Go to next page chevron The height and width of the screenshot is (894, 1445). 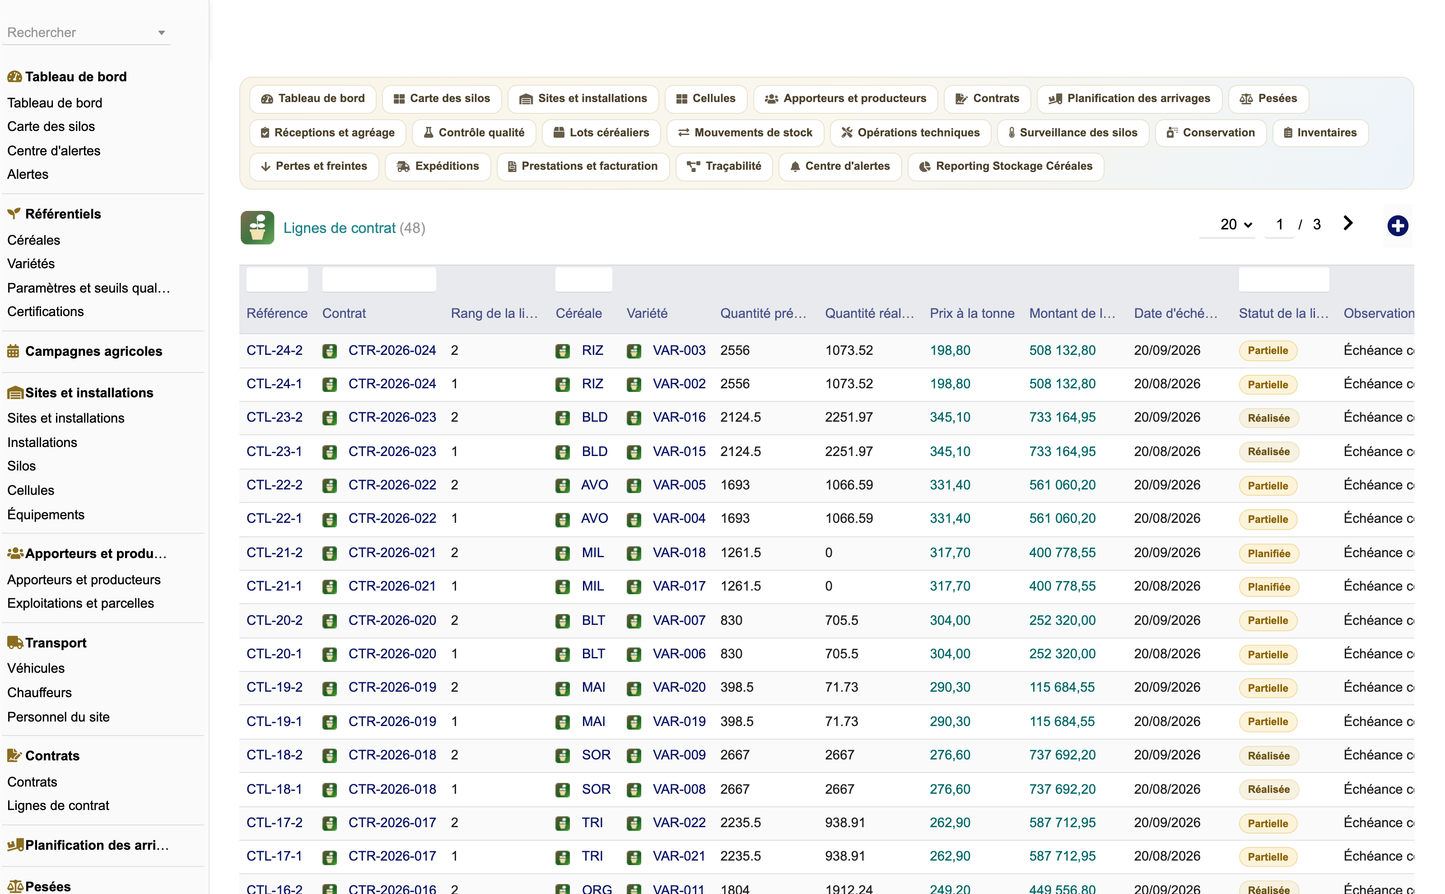coord(1348,224)
